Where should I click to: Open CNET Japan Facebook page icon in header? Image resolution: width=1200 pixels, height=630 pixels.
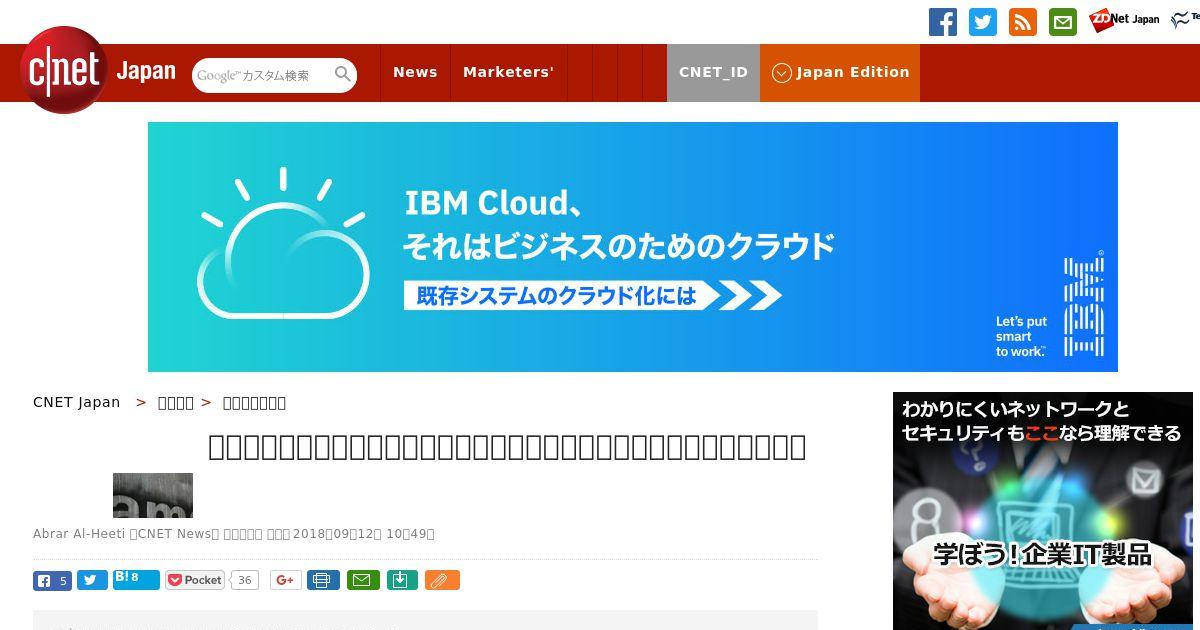(x=943, y=22)
